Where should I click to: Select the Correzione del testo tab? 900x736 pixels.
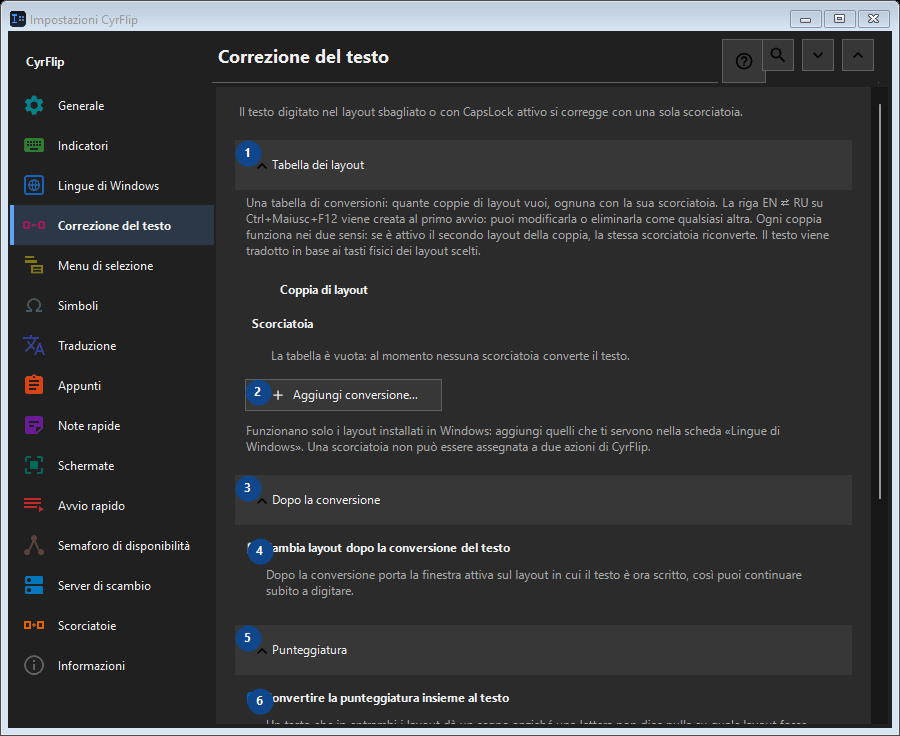pyautogui.click(x=112, y=225)
